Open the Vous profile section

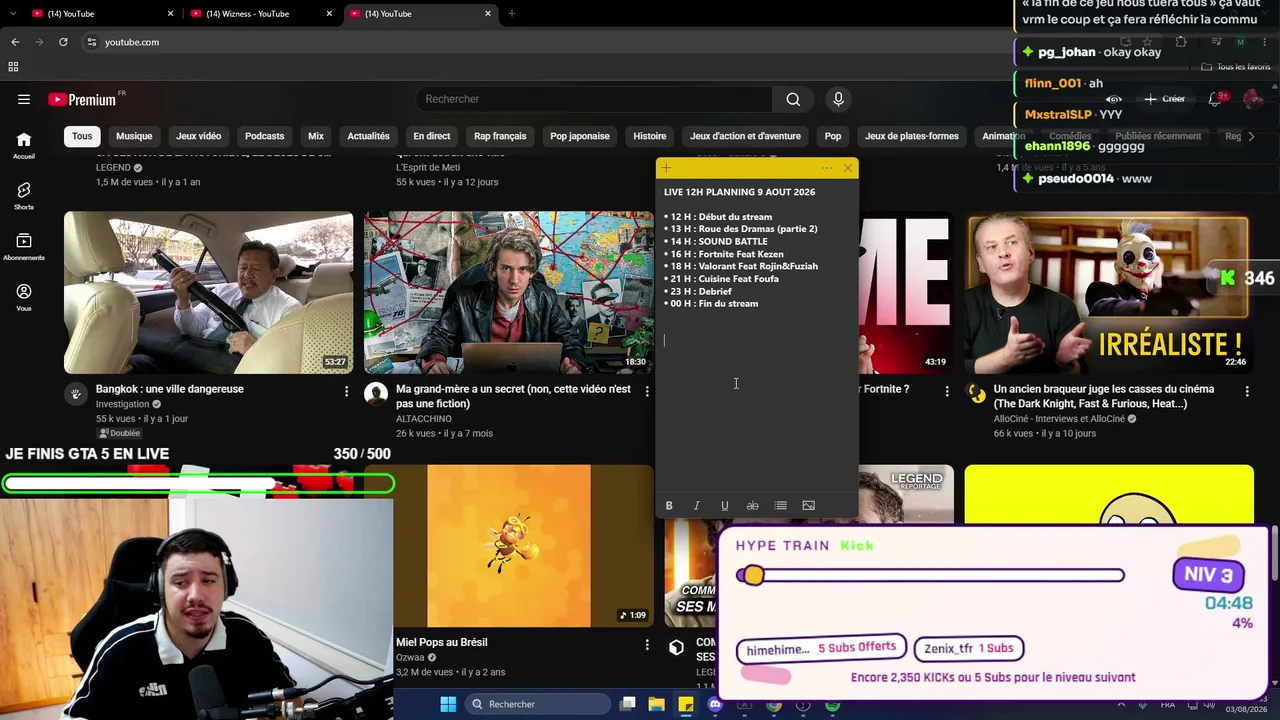24,297
